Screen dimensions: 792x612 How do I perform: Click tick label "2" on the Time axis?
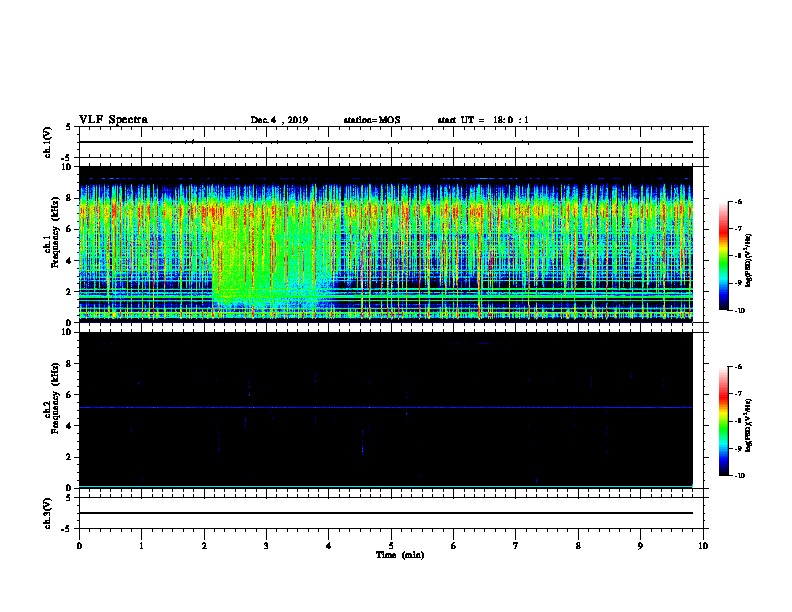click(204, 546)
